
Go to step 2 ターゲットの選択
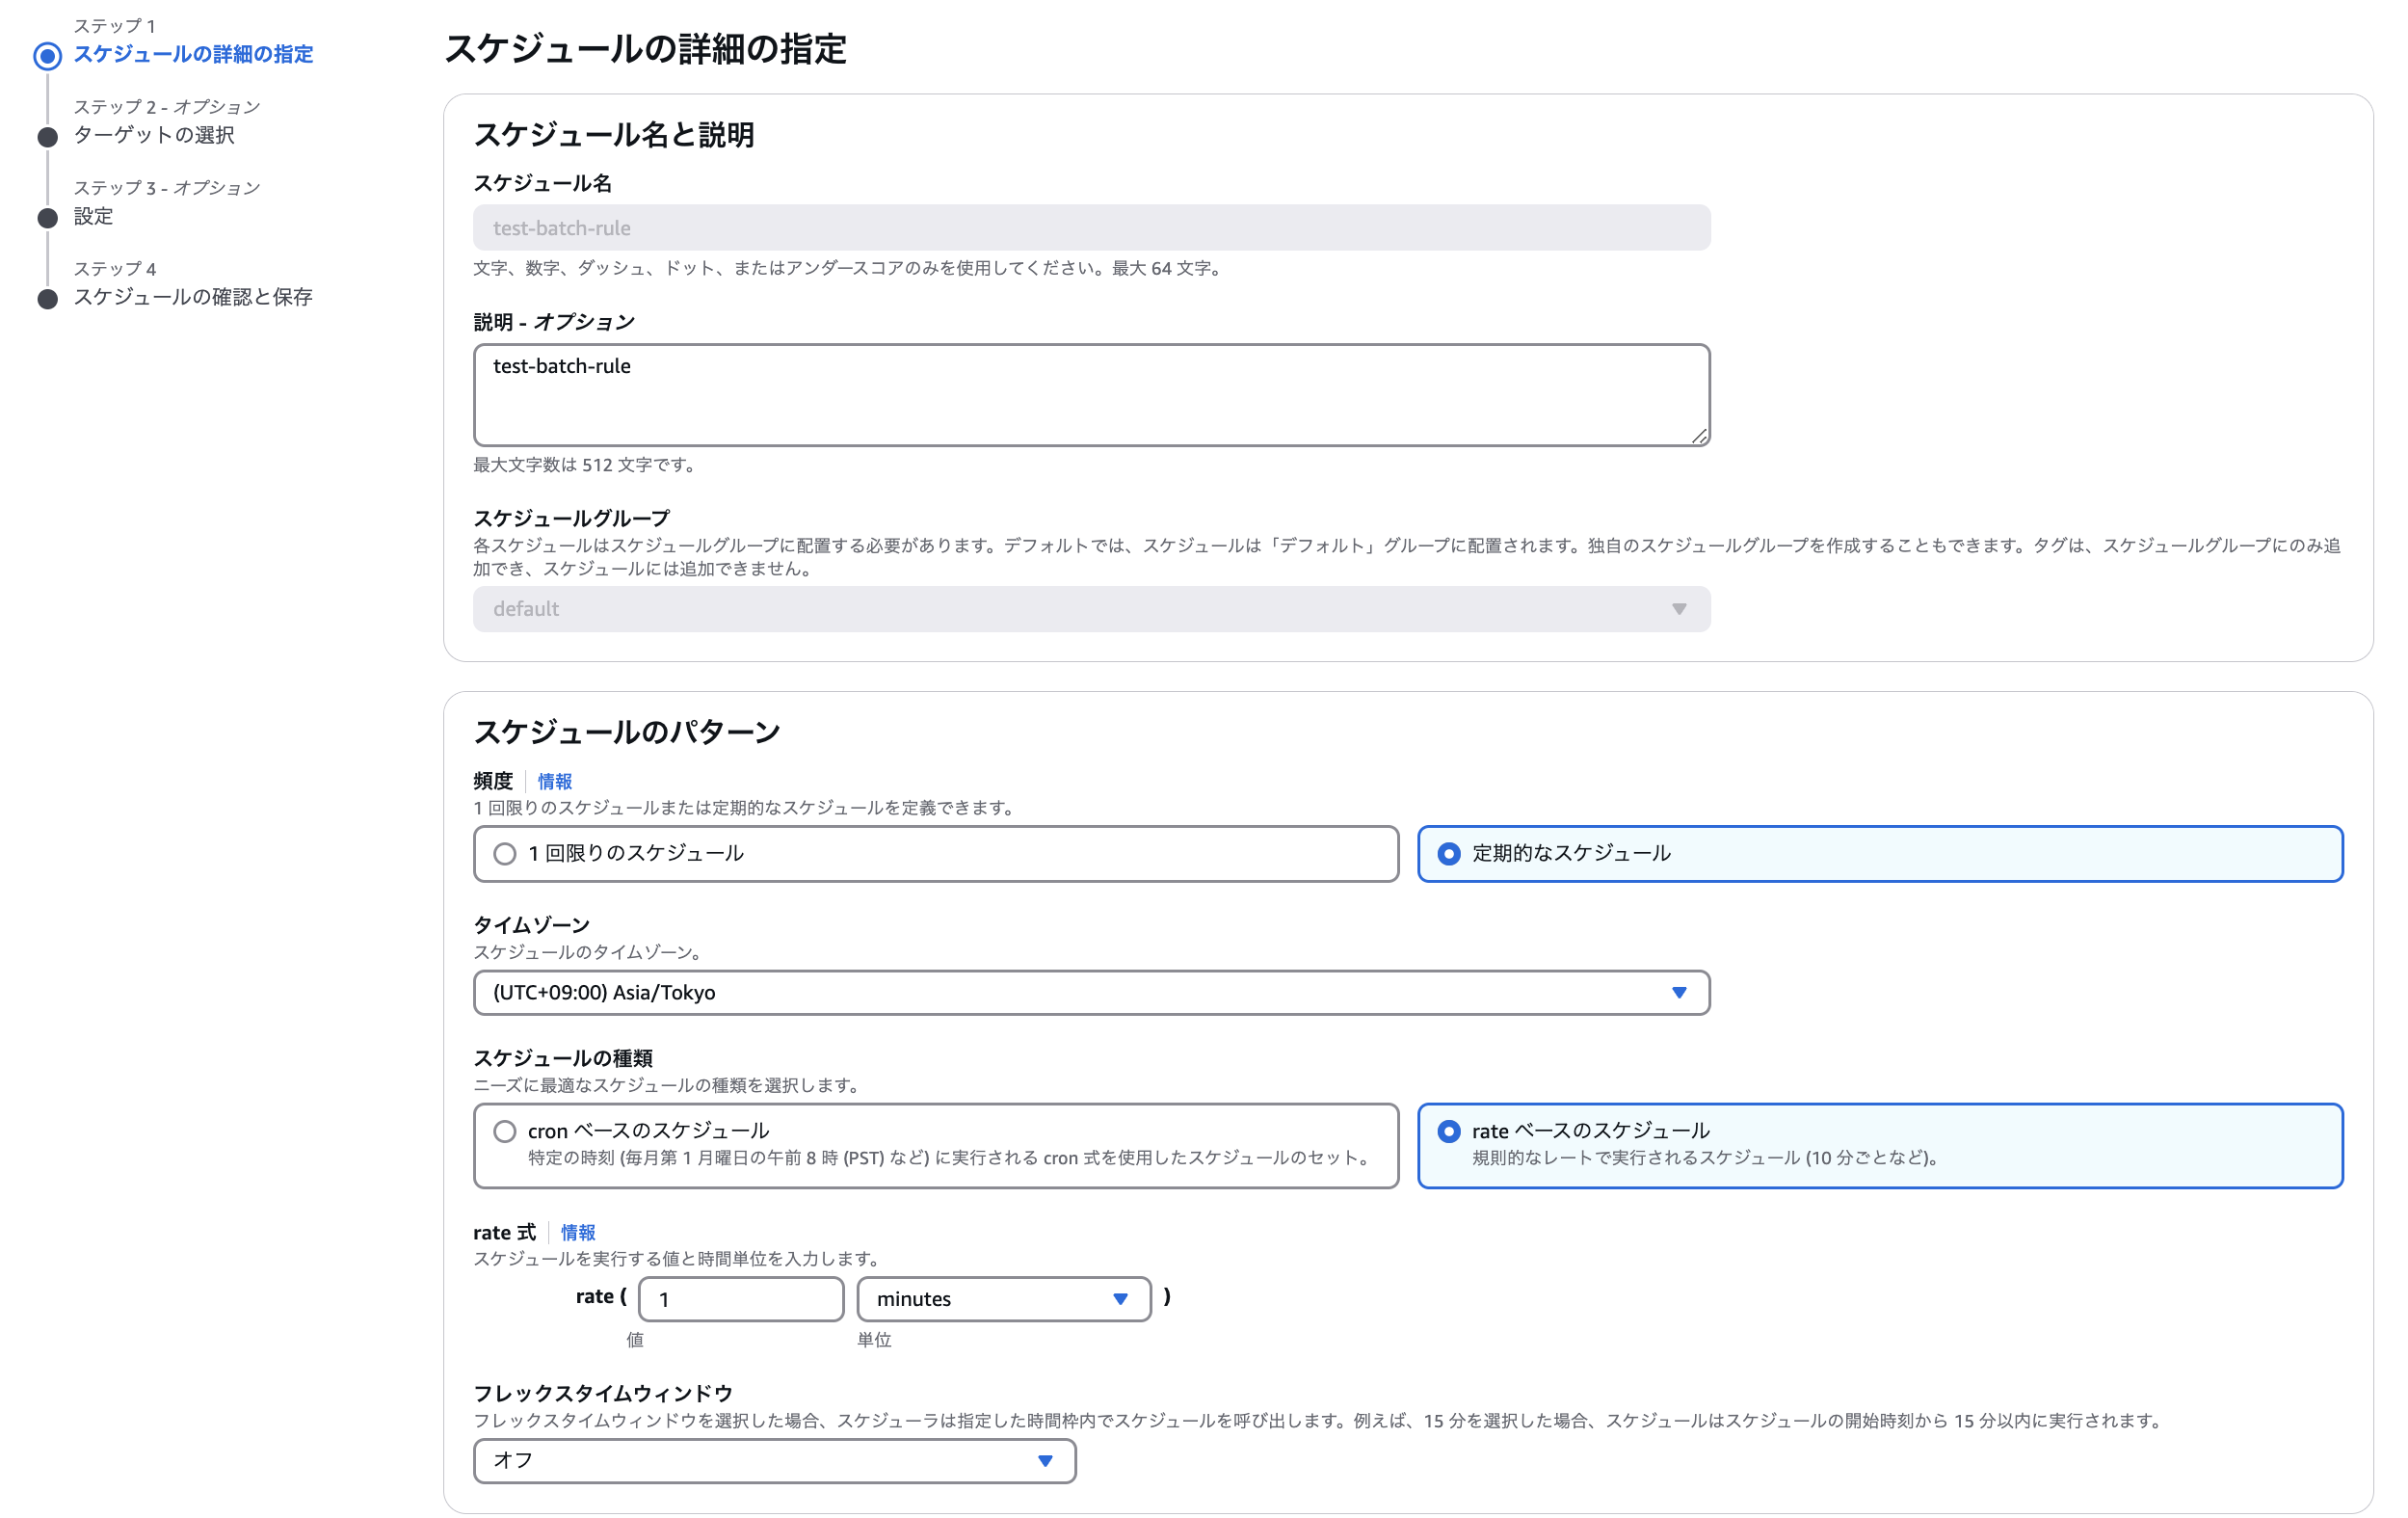(x=154, y=135)
